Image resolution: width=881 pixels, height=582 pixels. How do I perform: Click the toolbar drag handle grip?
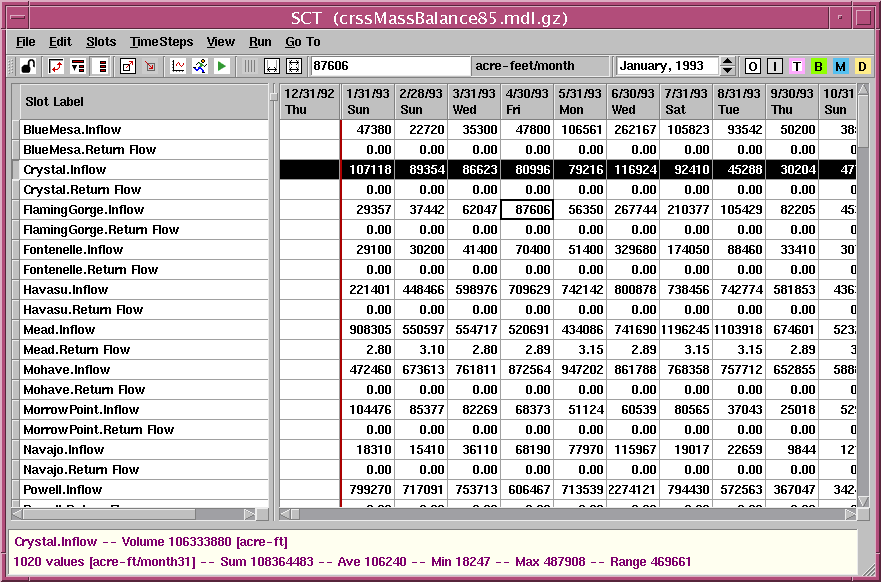11,66
